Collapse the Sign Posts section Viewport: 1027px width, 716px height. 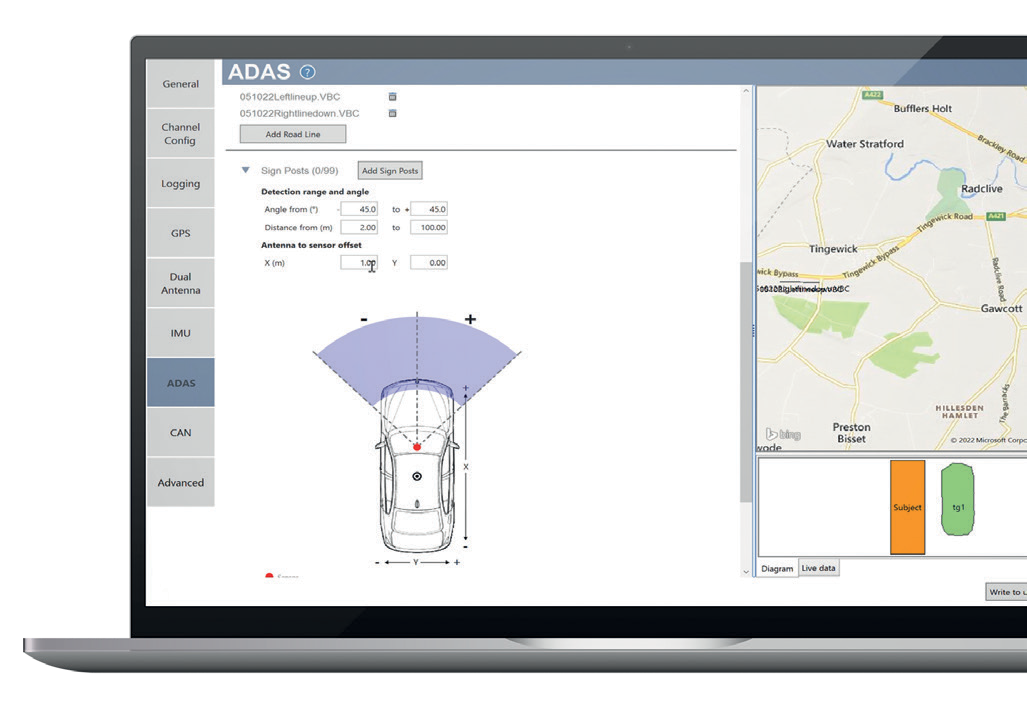pos(245,170)
